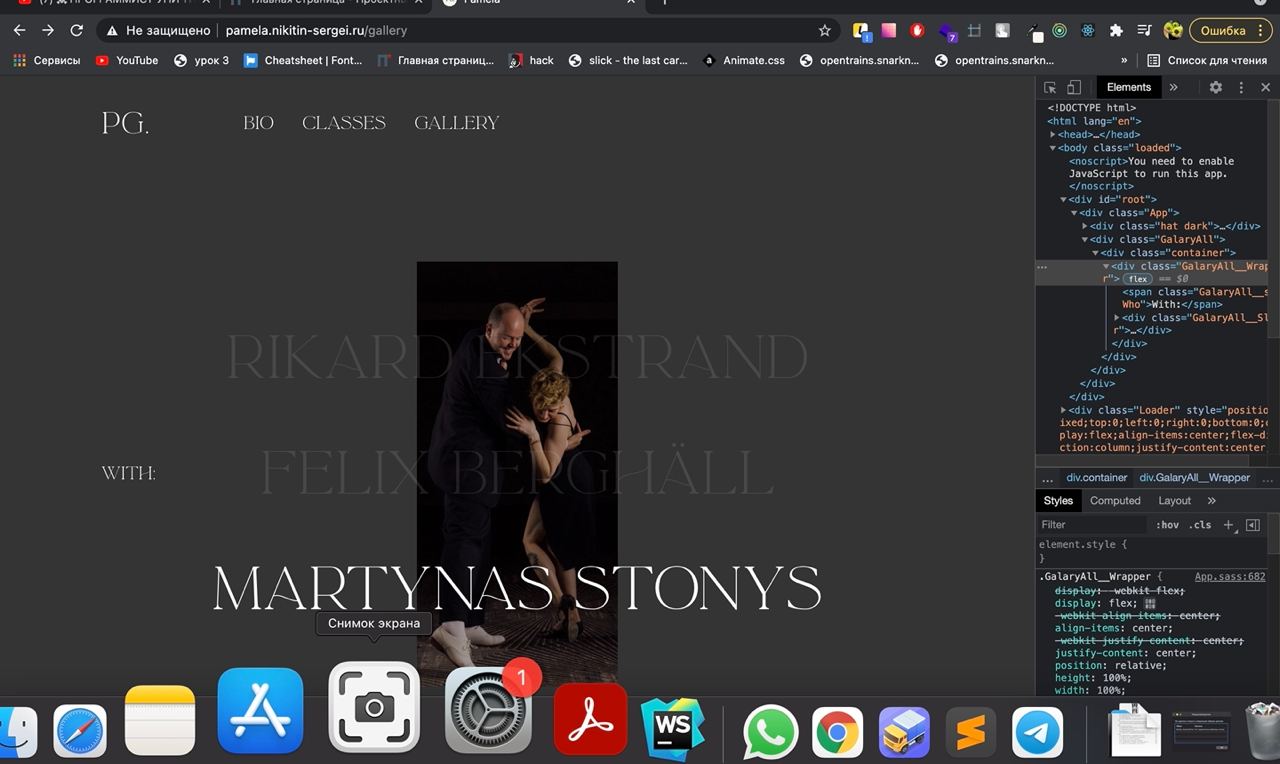This screenshot has height=764, width=1280.
Task: Select div.GalaryAll__Wrapper in the breadcrumb bar
Action: tap(1194, 478)
